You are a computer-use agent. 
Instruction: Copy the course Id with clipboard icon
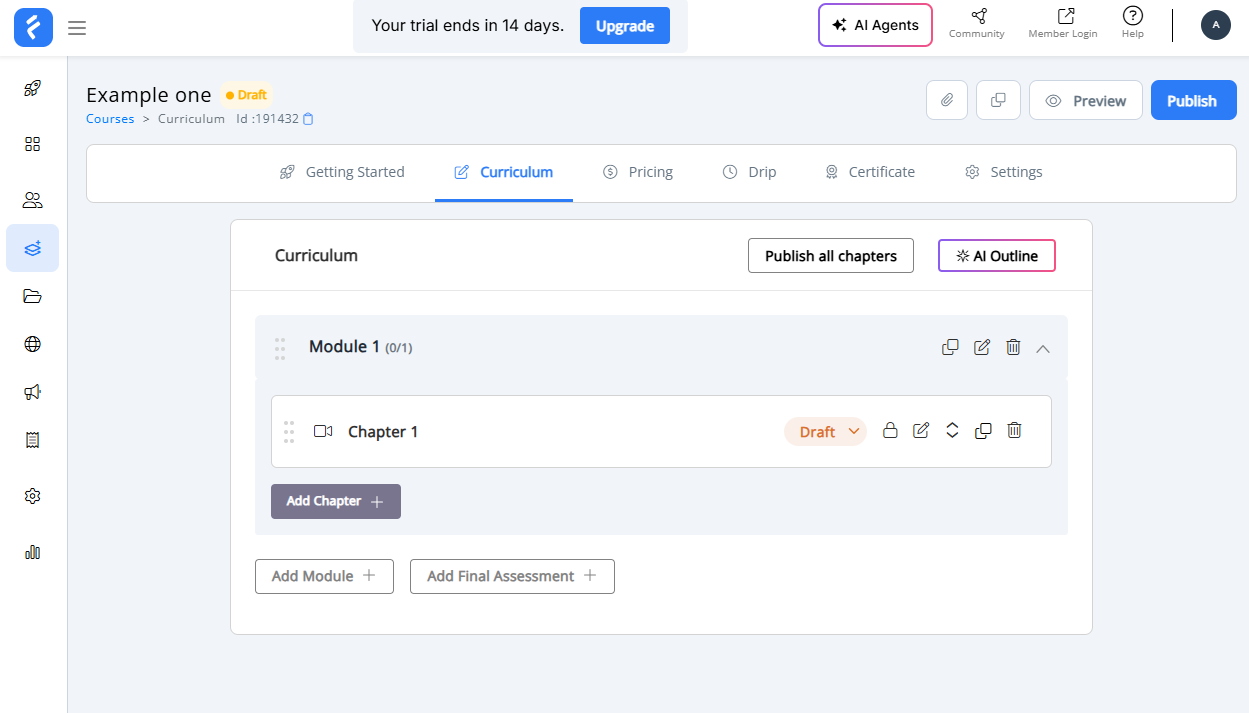tap(308, 119)
